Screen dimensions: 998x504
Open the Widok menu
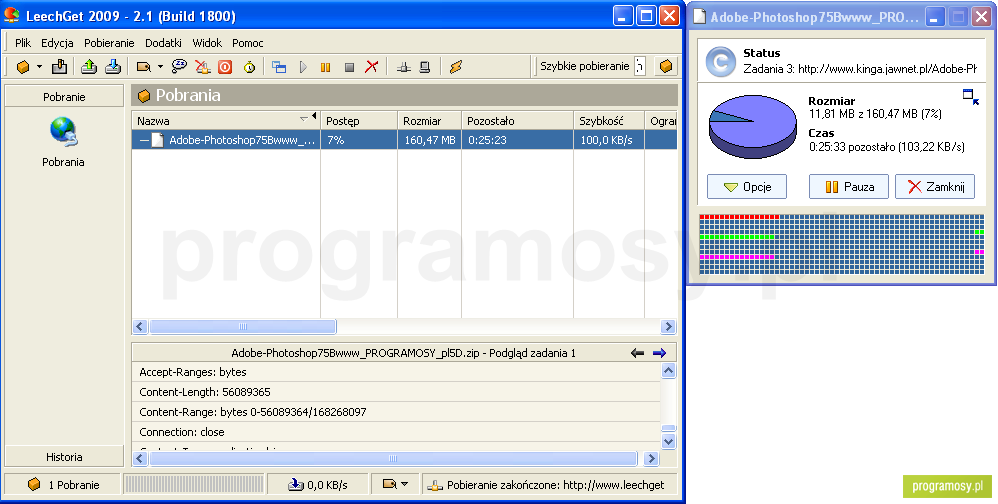207,43
